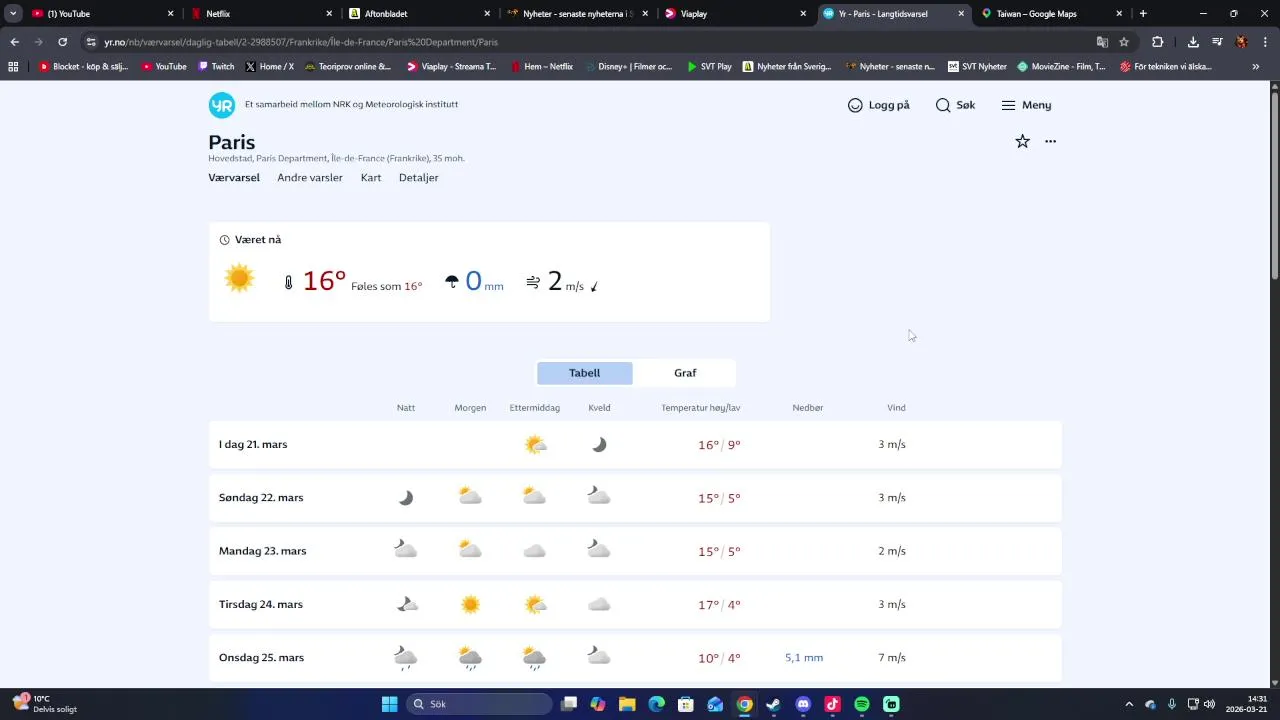This screenshot has height=720, width=1280.
Task: Open the tab search dropdown arrow
Action: tap(13, 14)
